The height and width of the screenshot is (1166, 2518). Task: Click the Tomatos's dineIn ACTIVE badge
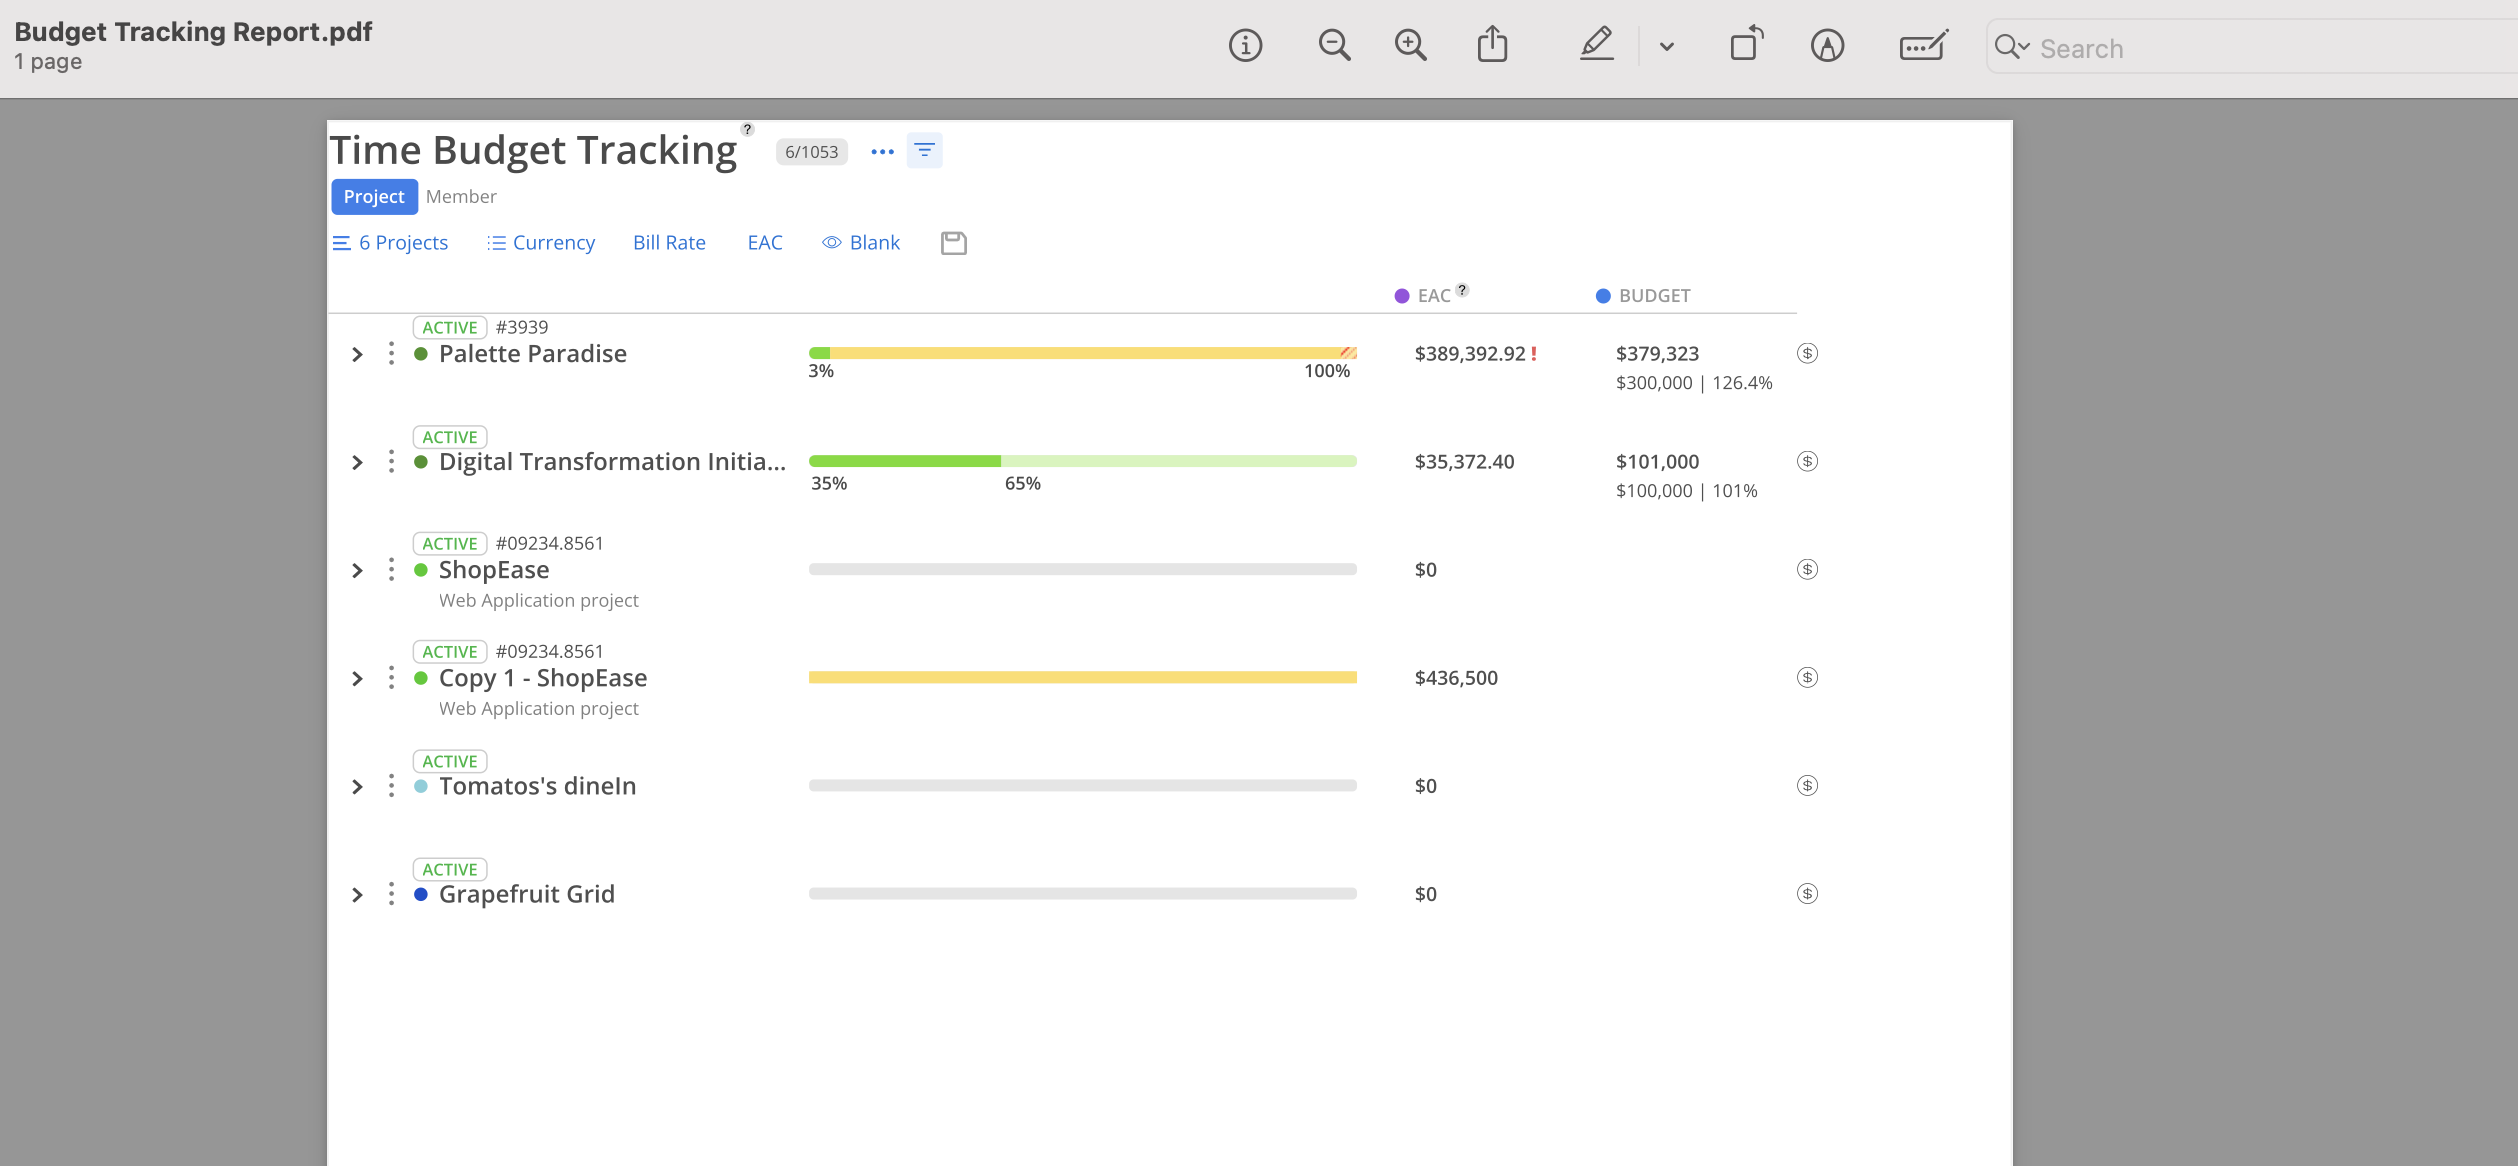450,761
